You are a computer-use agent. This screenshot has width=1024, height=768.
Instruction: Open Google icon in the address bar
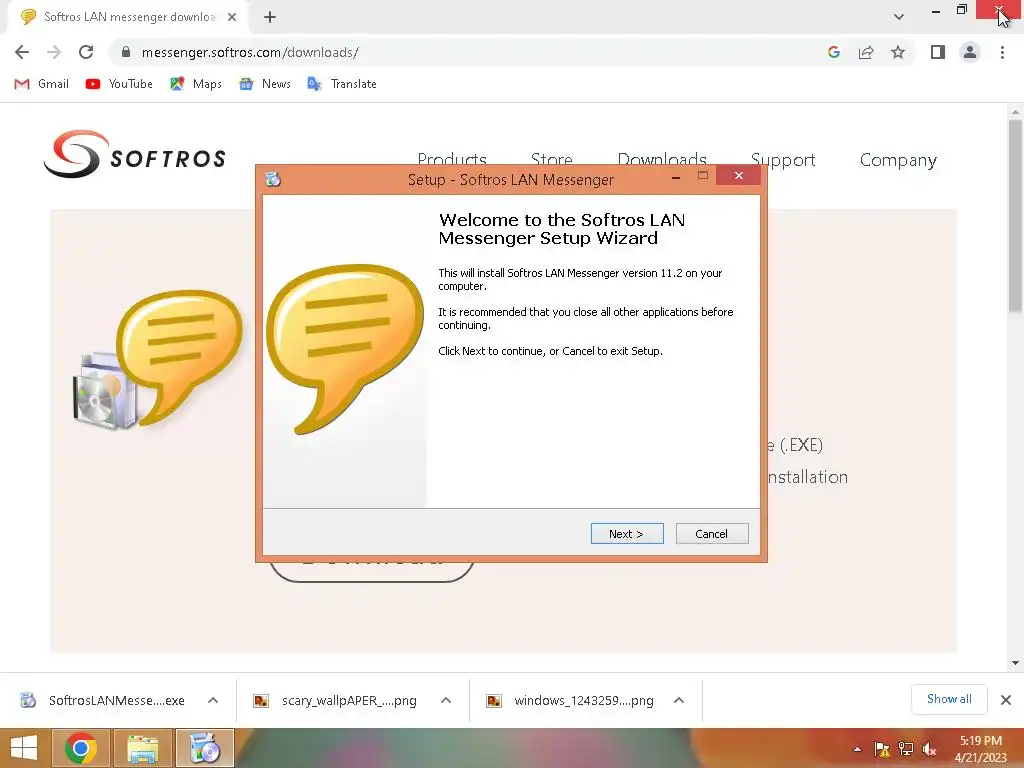pos(833,52)
